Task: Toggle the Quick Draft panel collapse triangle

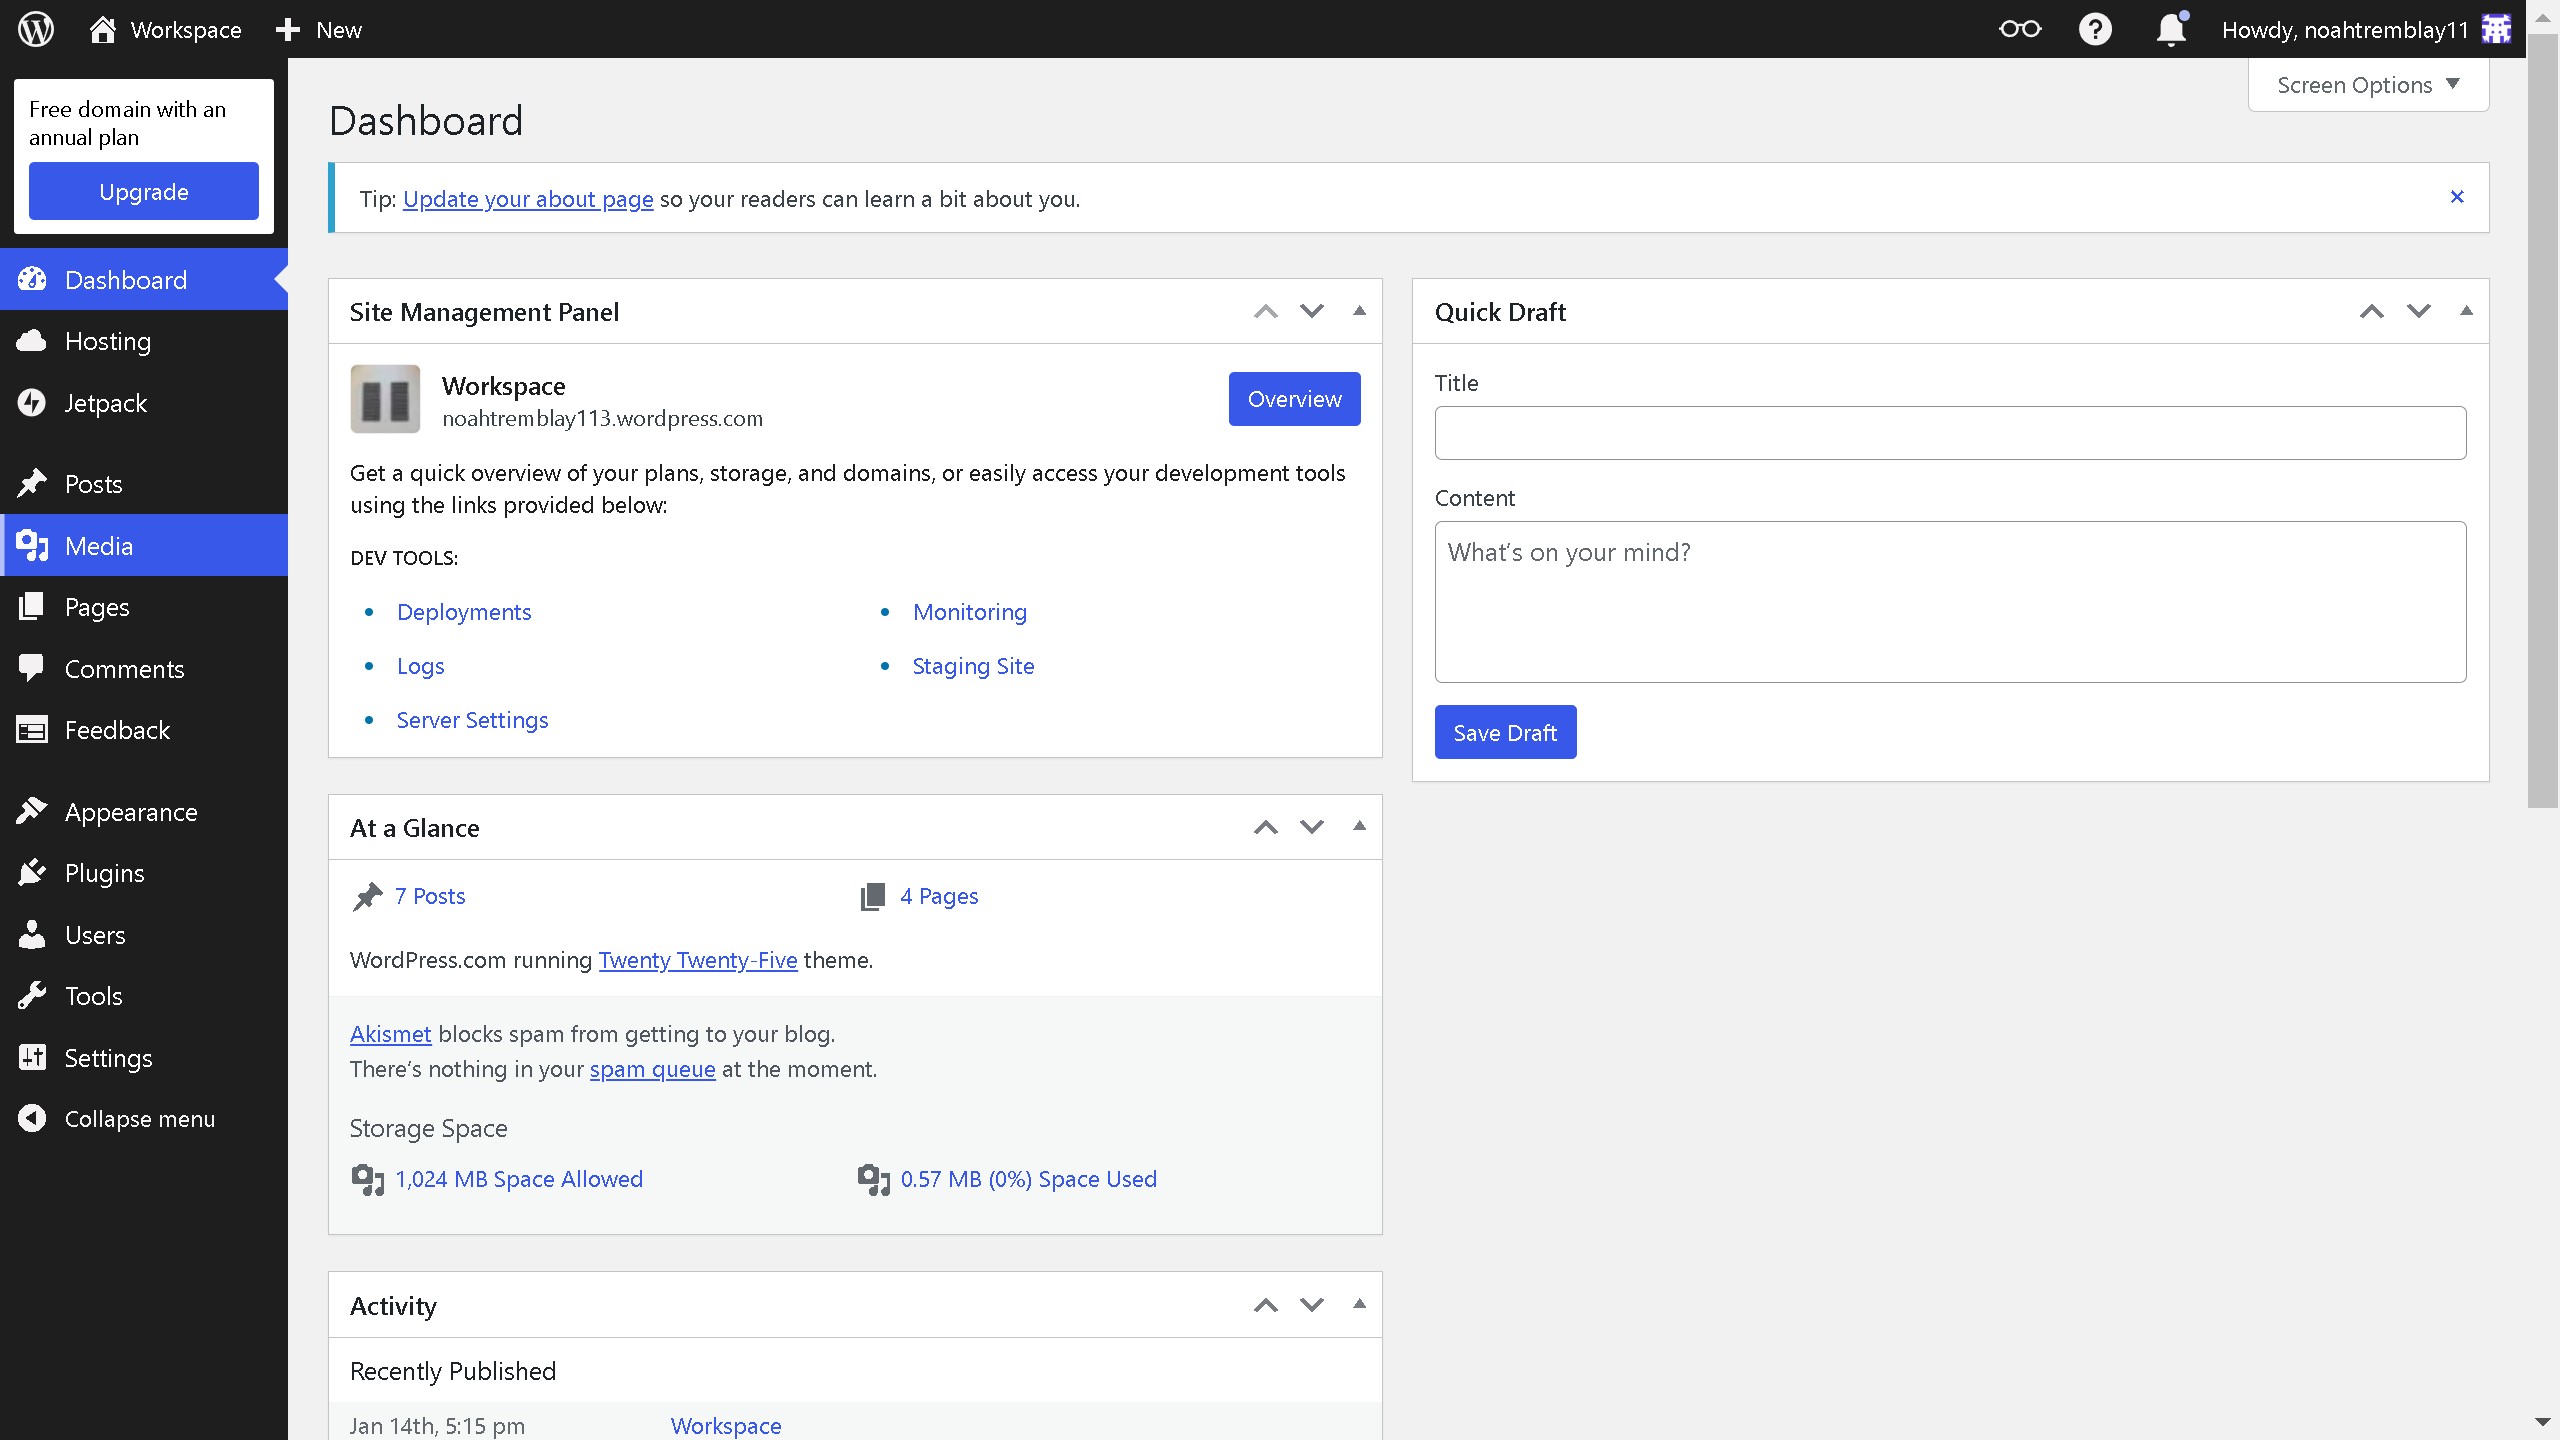Action: (x=2466, y=311)
